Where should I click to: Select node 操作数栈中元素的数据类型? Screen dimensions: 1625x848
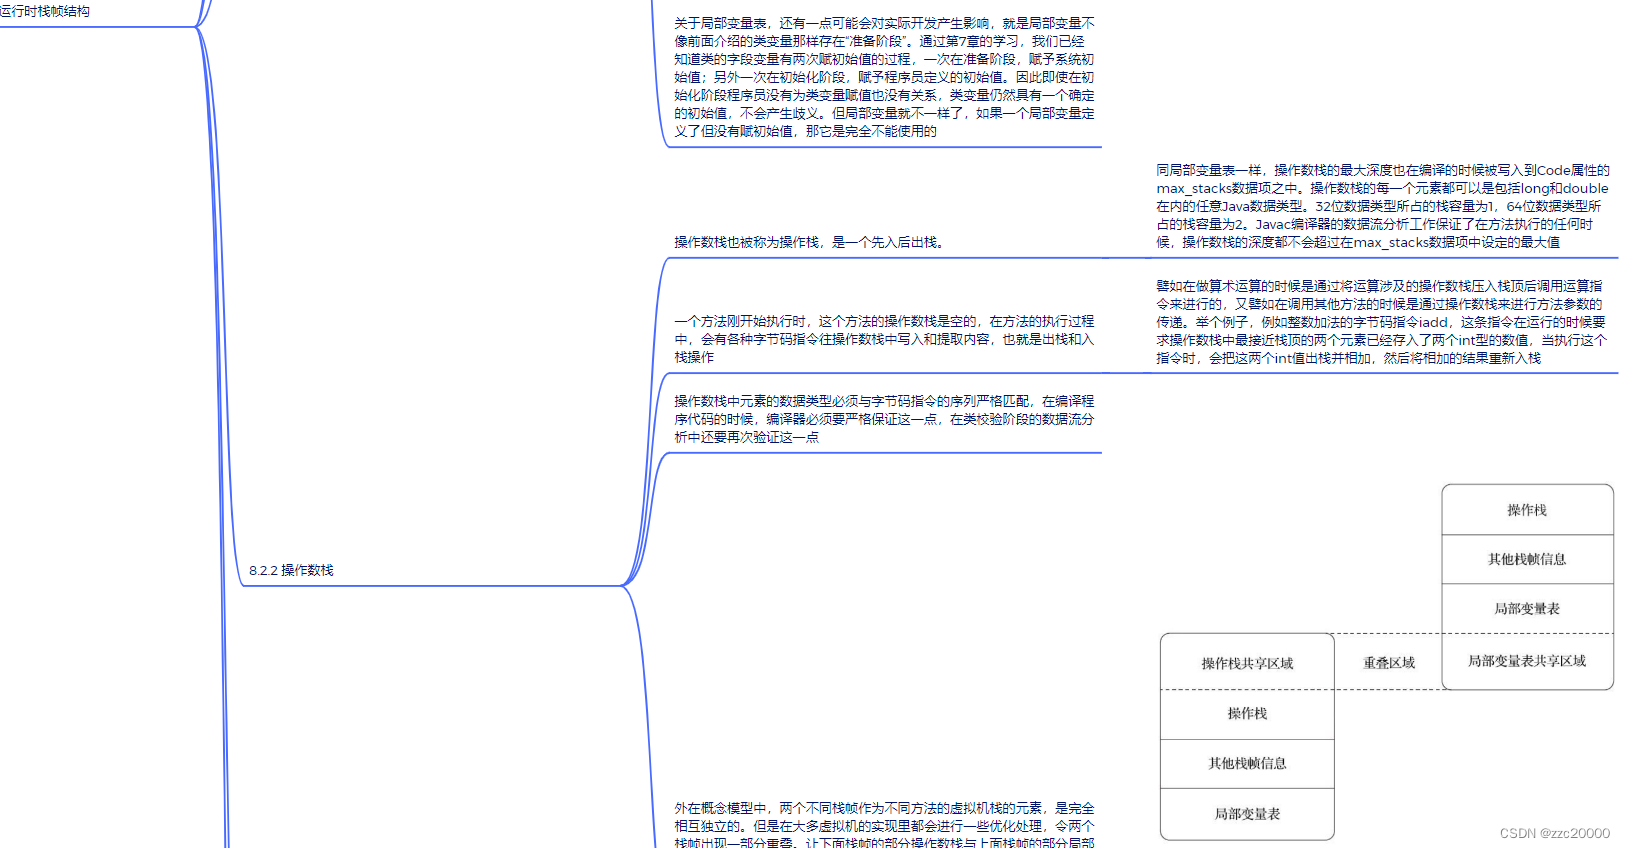click(x=884, y=419)
